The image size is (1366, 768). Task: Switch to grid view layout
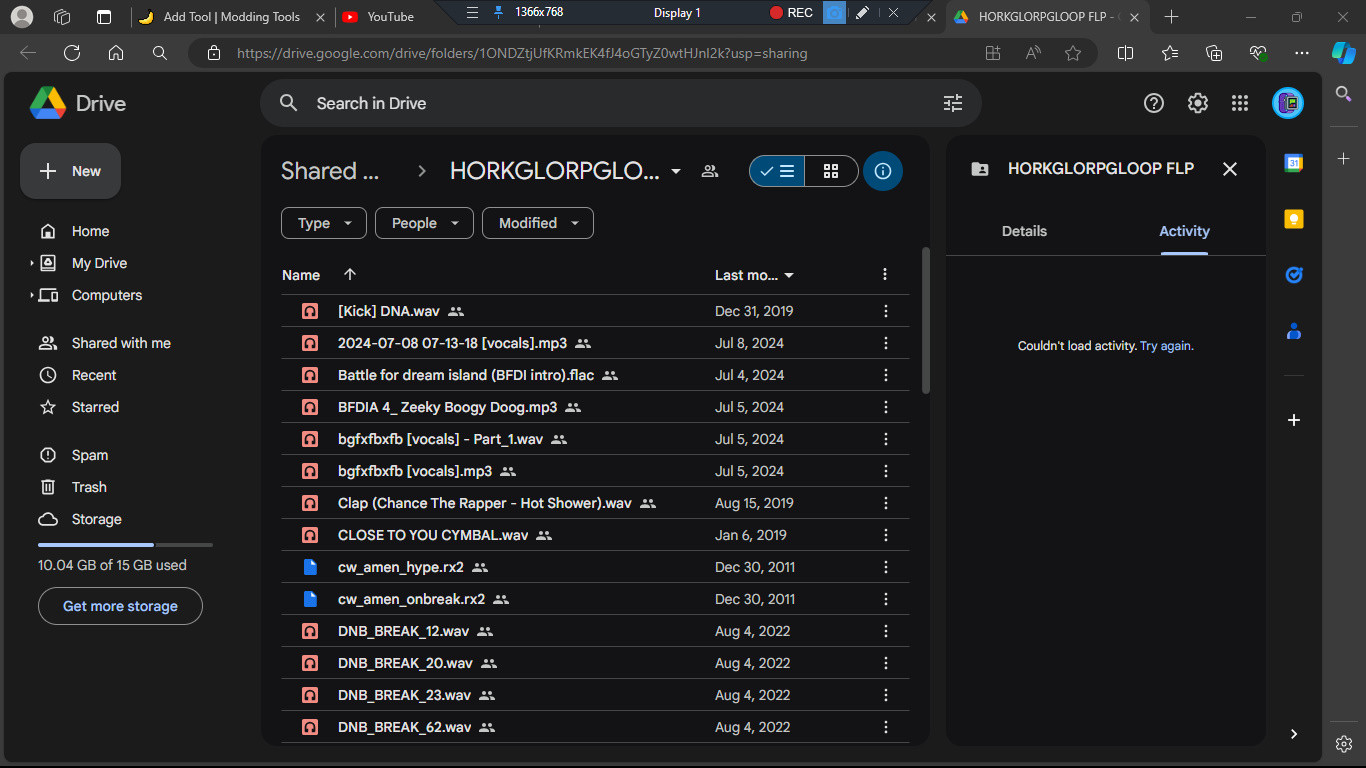pos(831,171)
